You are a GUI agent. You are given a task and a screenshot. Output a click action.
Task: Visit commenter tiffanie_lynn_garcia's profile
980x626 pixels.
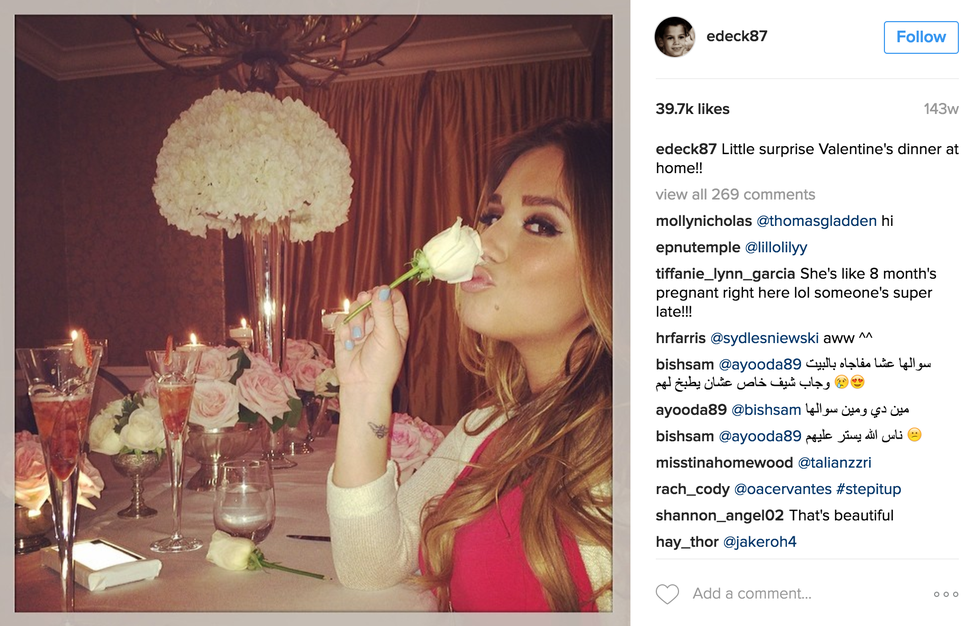(x=725, y=274)
